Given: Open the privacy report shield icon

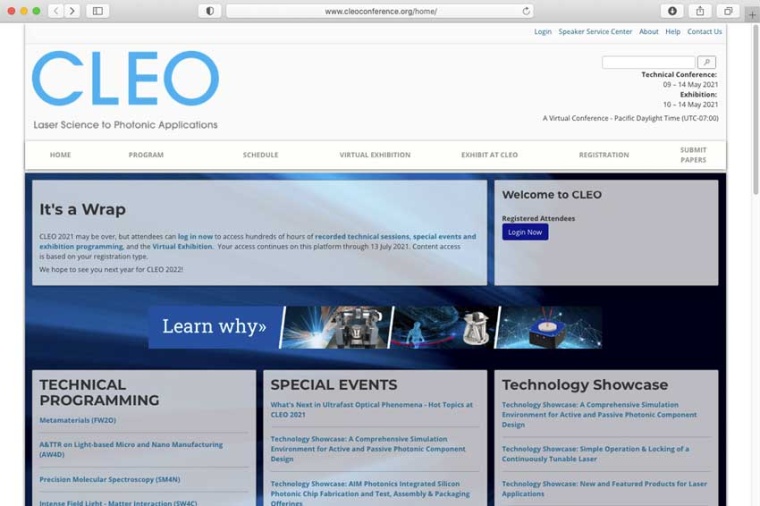Looking at the screenshot, I should pos(209,11).
